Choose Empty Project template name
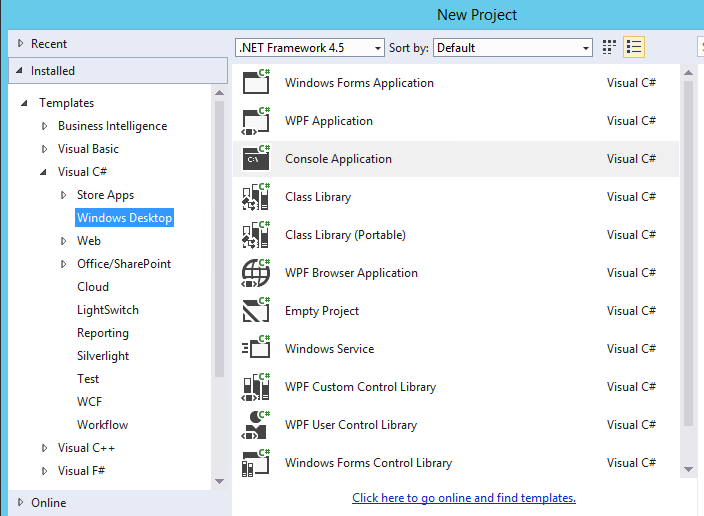 click(322, 311)
